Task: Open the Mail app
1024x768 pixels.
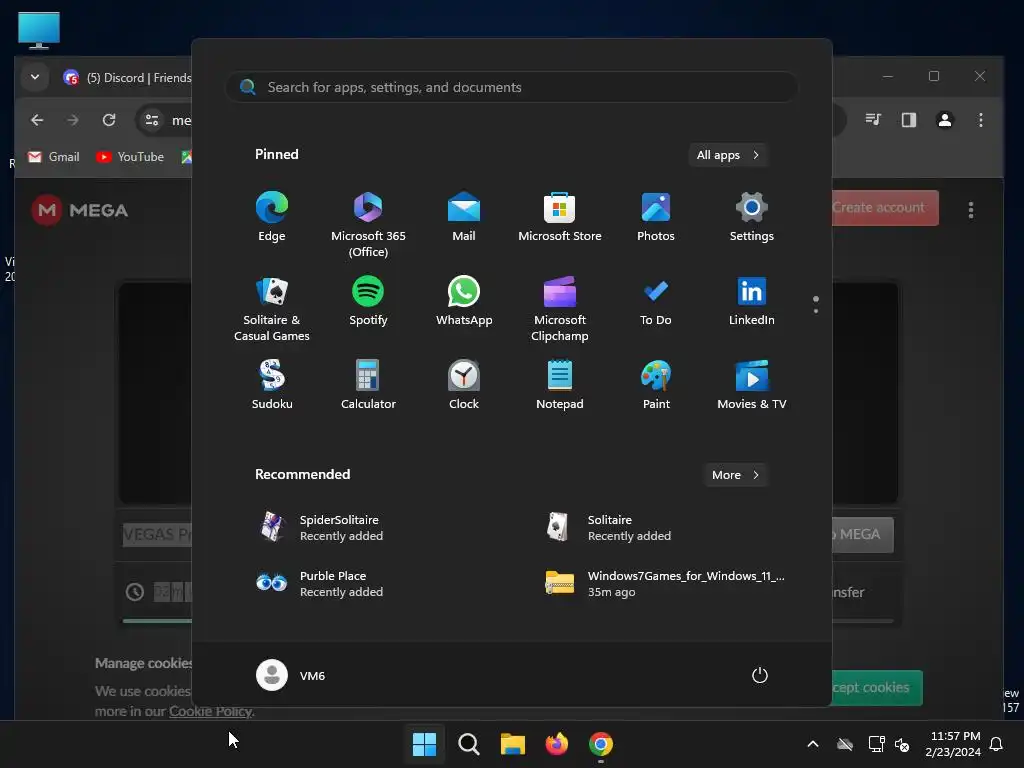Action: coord(464,217)
